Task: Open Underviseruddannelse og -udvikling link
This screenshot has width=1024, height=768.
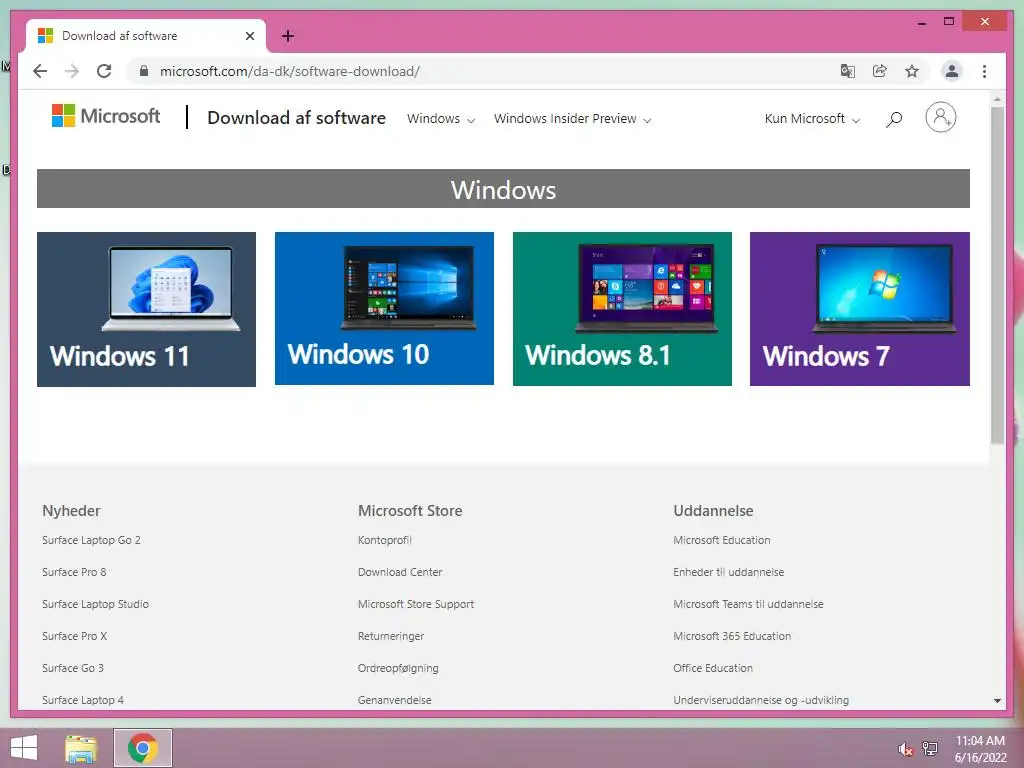Action: pos(761,700)
